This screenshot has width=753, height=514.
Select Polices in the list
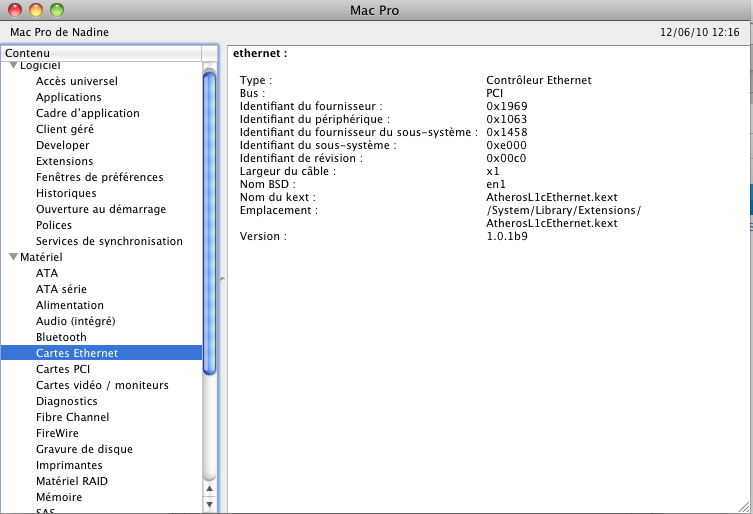pyautogui.click(x=54, y=225)
